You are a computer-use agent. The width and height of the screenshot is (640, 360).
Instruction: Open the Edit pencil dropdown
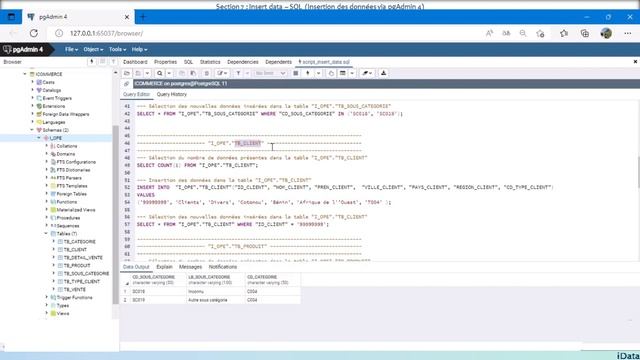[222, 73]
